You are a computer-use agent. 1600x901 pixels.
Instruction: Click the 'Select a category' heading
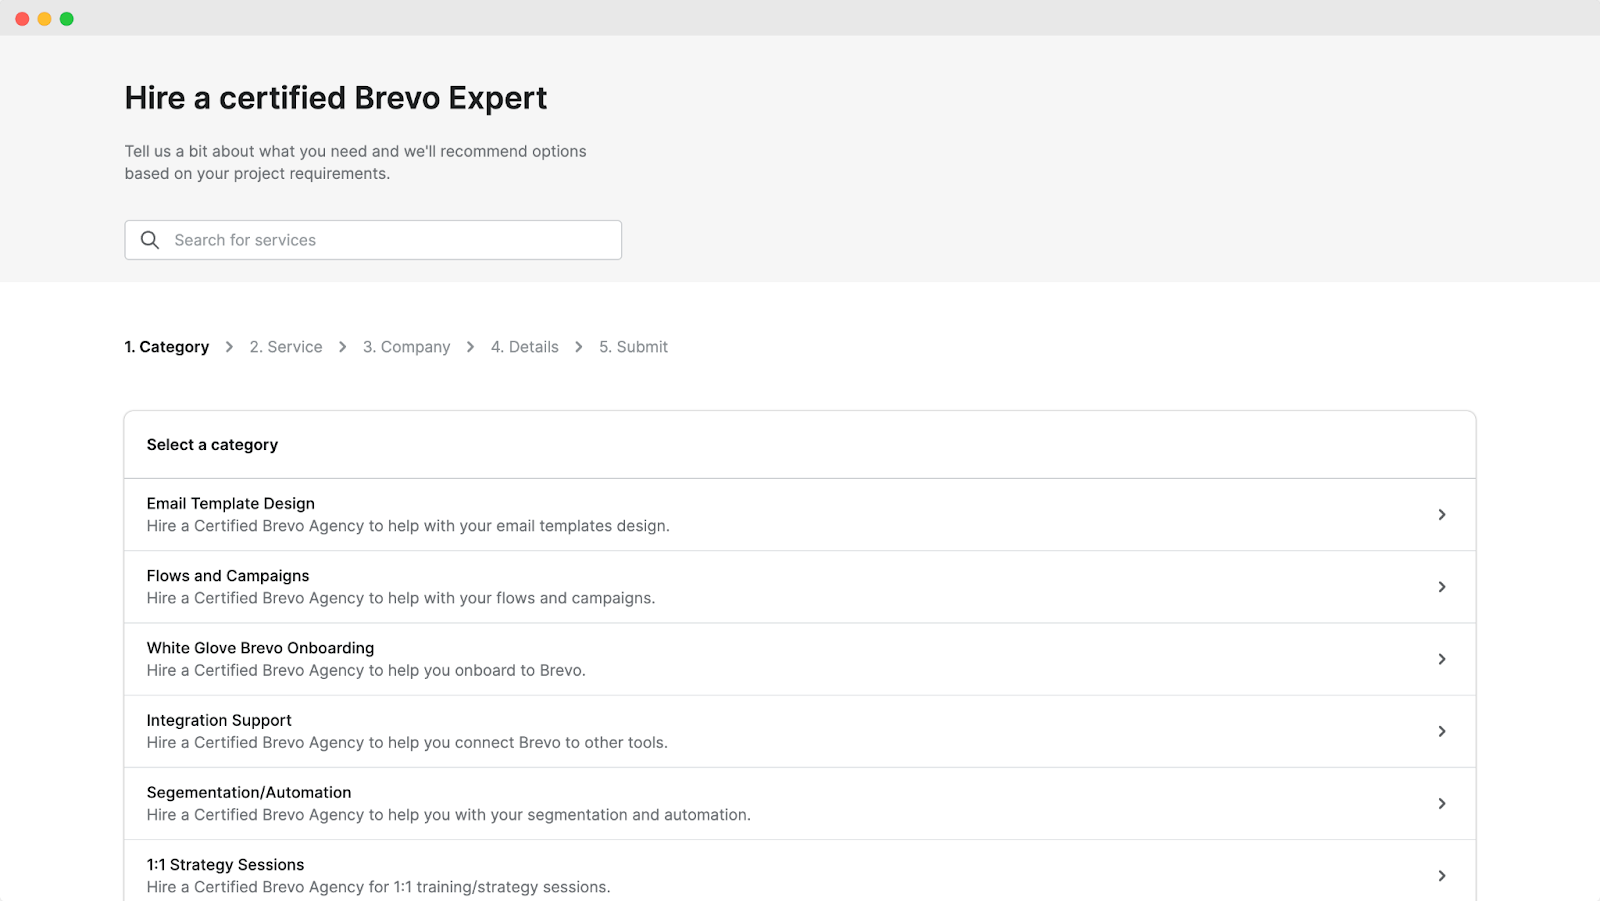pos(212,445)
